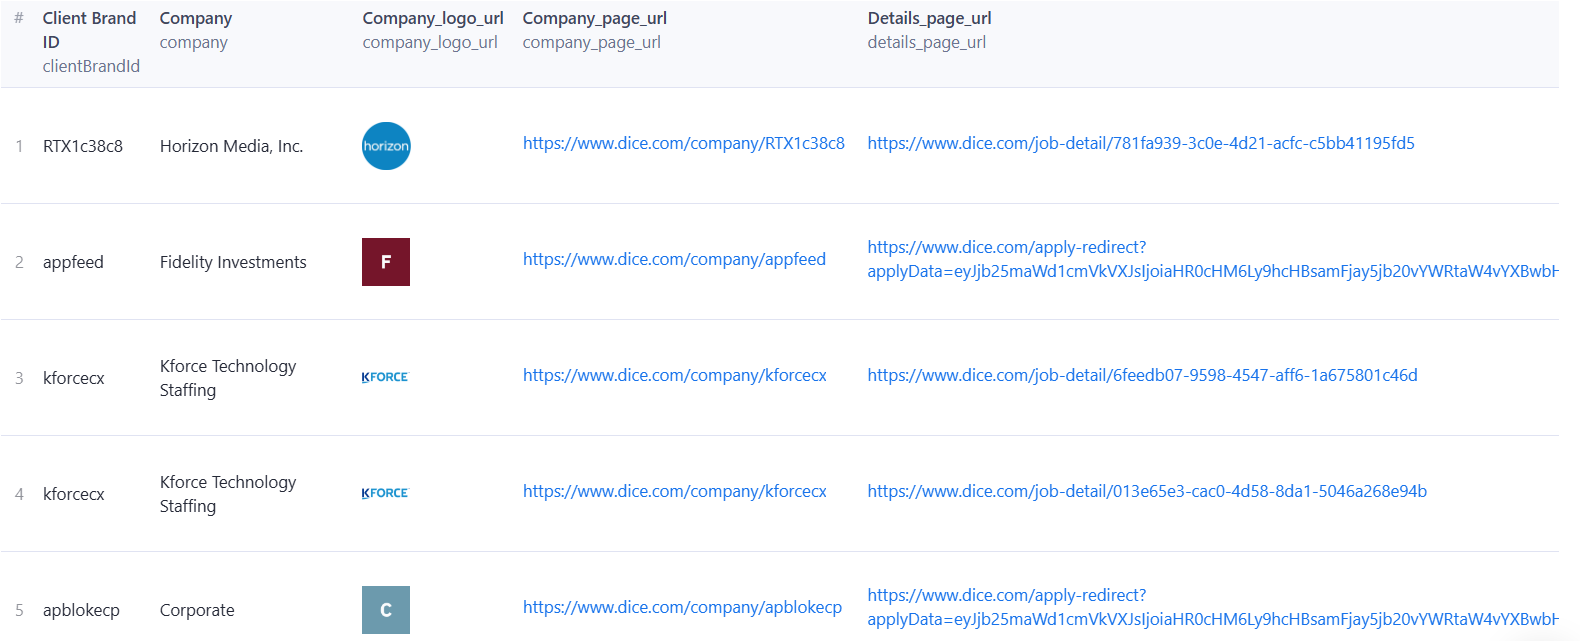
Task: Click row number 3
Action: click(19, 378)
